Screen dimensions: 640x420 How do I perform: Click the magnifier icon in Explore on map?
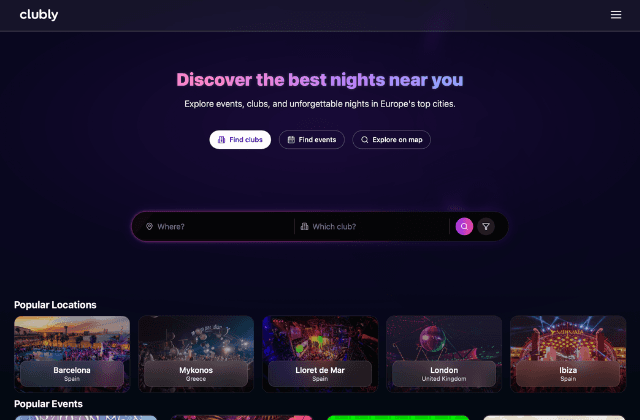(364, 140)
